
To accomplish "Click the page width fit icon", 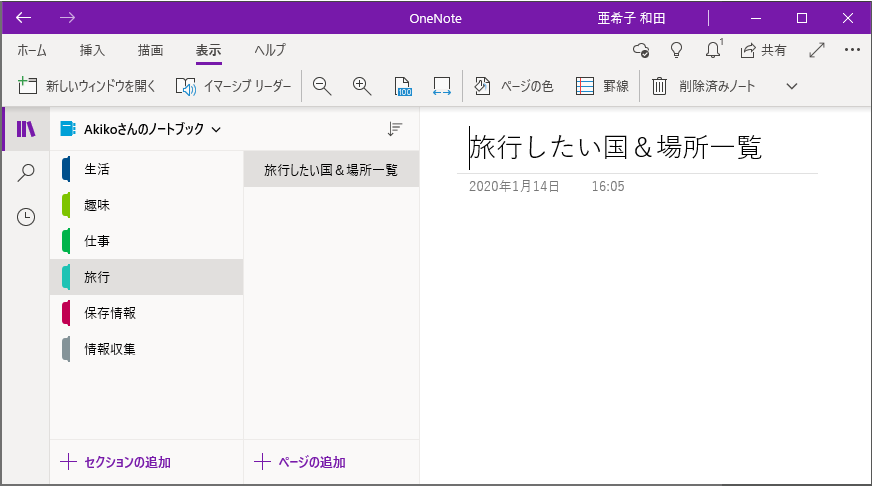I will 442,86.
